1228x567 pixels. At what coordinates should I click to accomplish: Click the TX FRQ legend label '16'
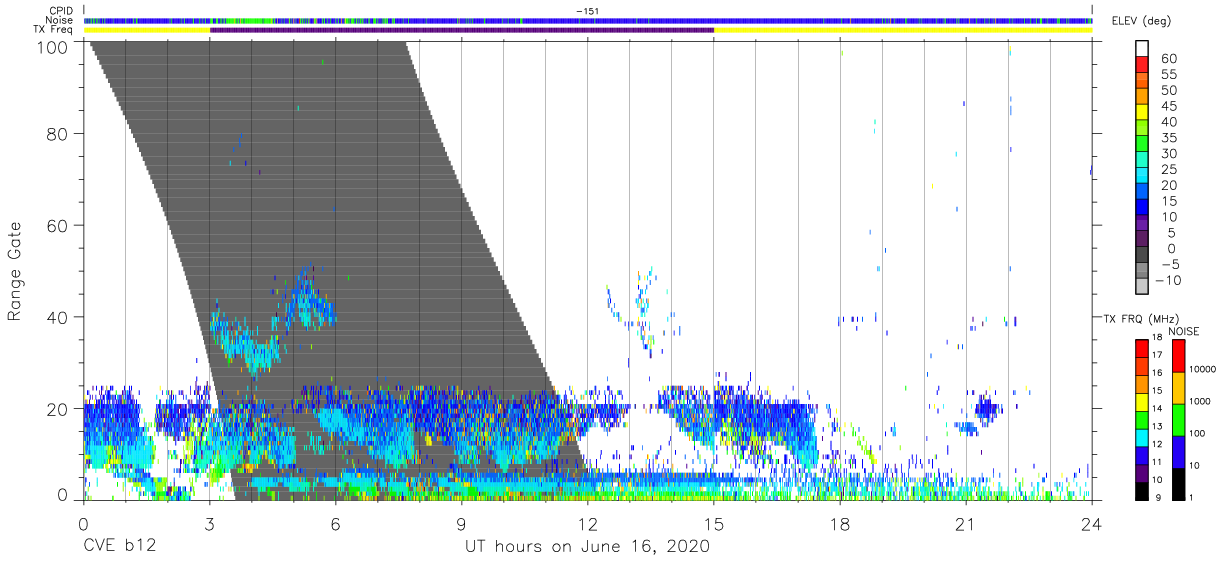1157,373
